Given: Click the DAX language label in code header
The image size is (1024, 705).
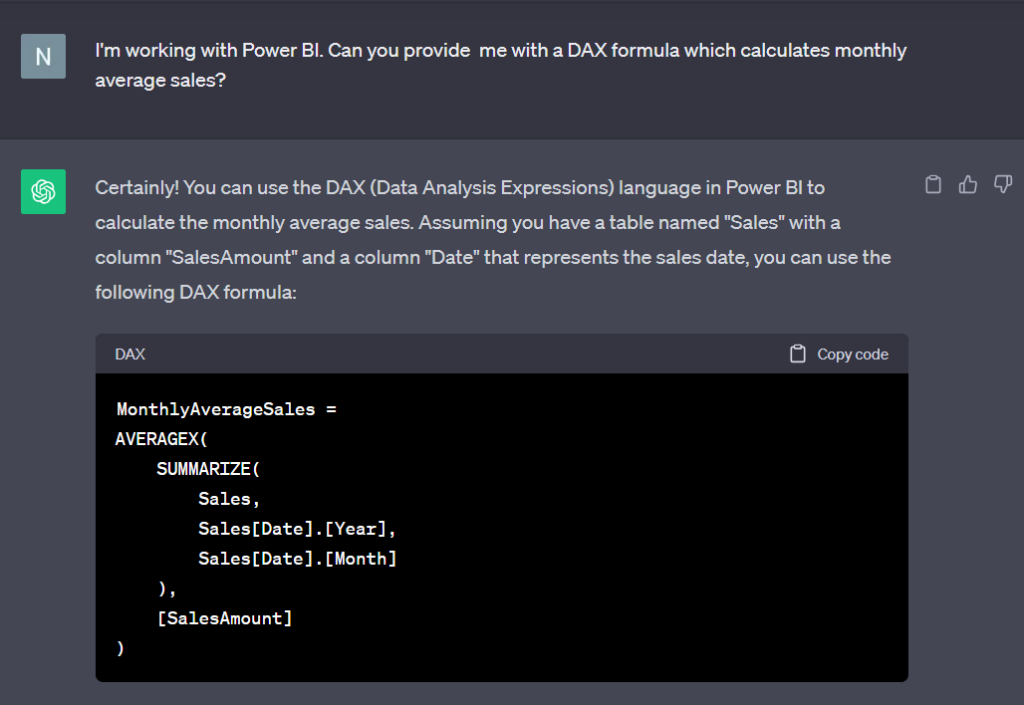Looking at the screenshot, I should [130, 354].
